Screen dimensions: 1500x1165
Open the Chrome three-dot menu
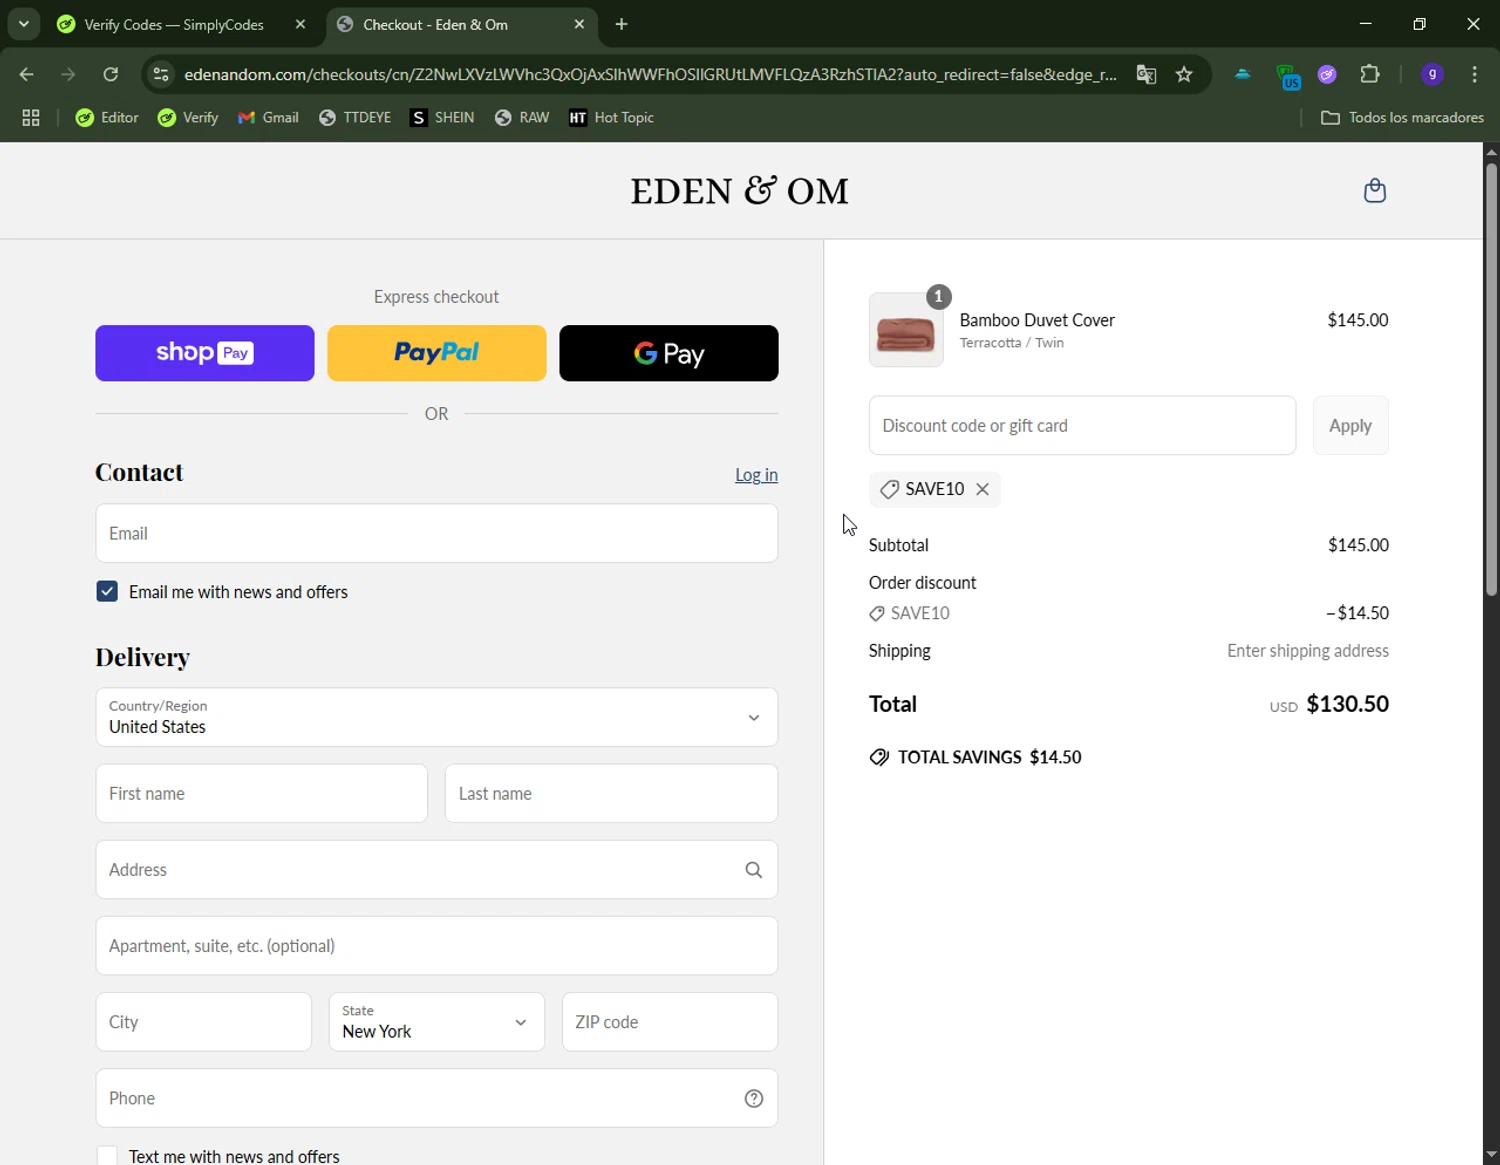click(1475, 74)
